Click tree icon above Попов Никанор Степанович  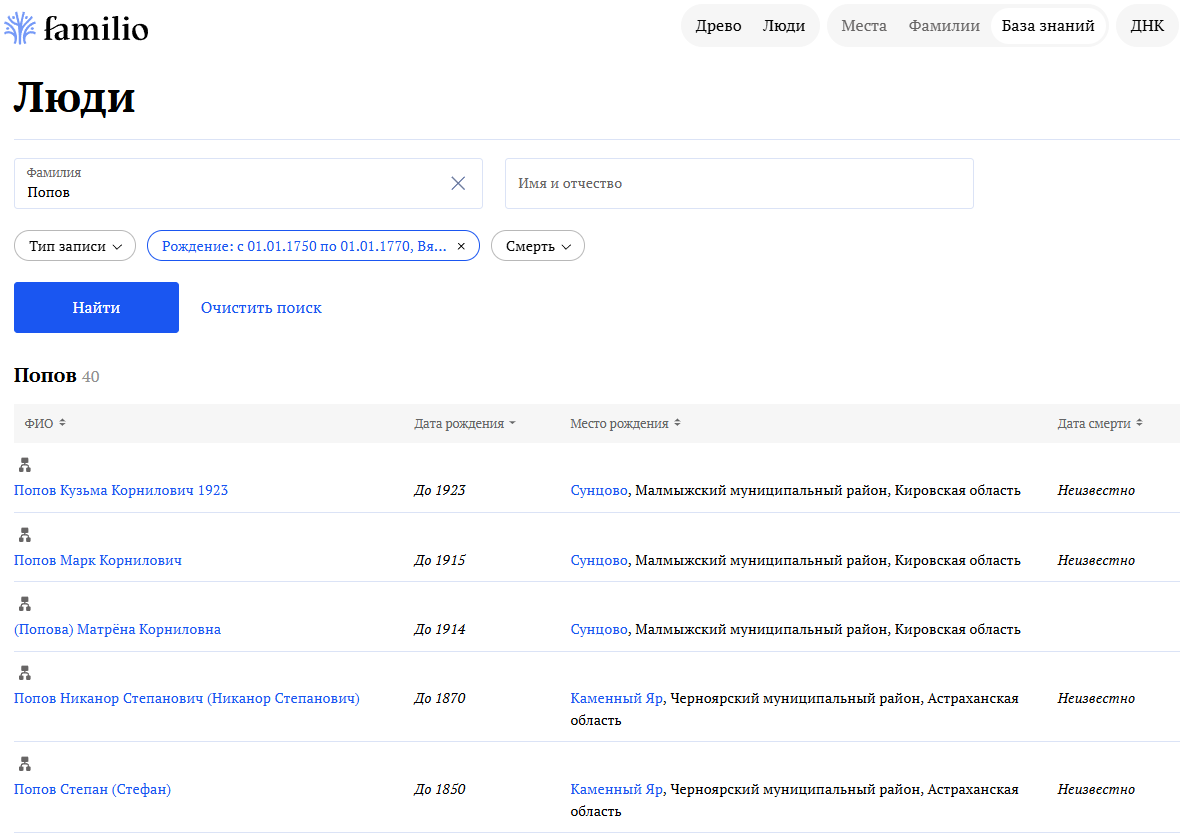25,673
